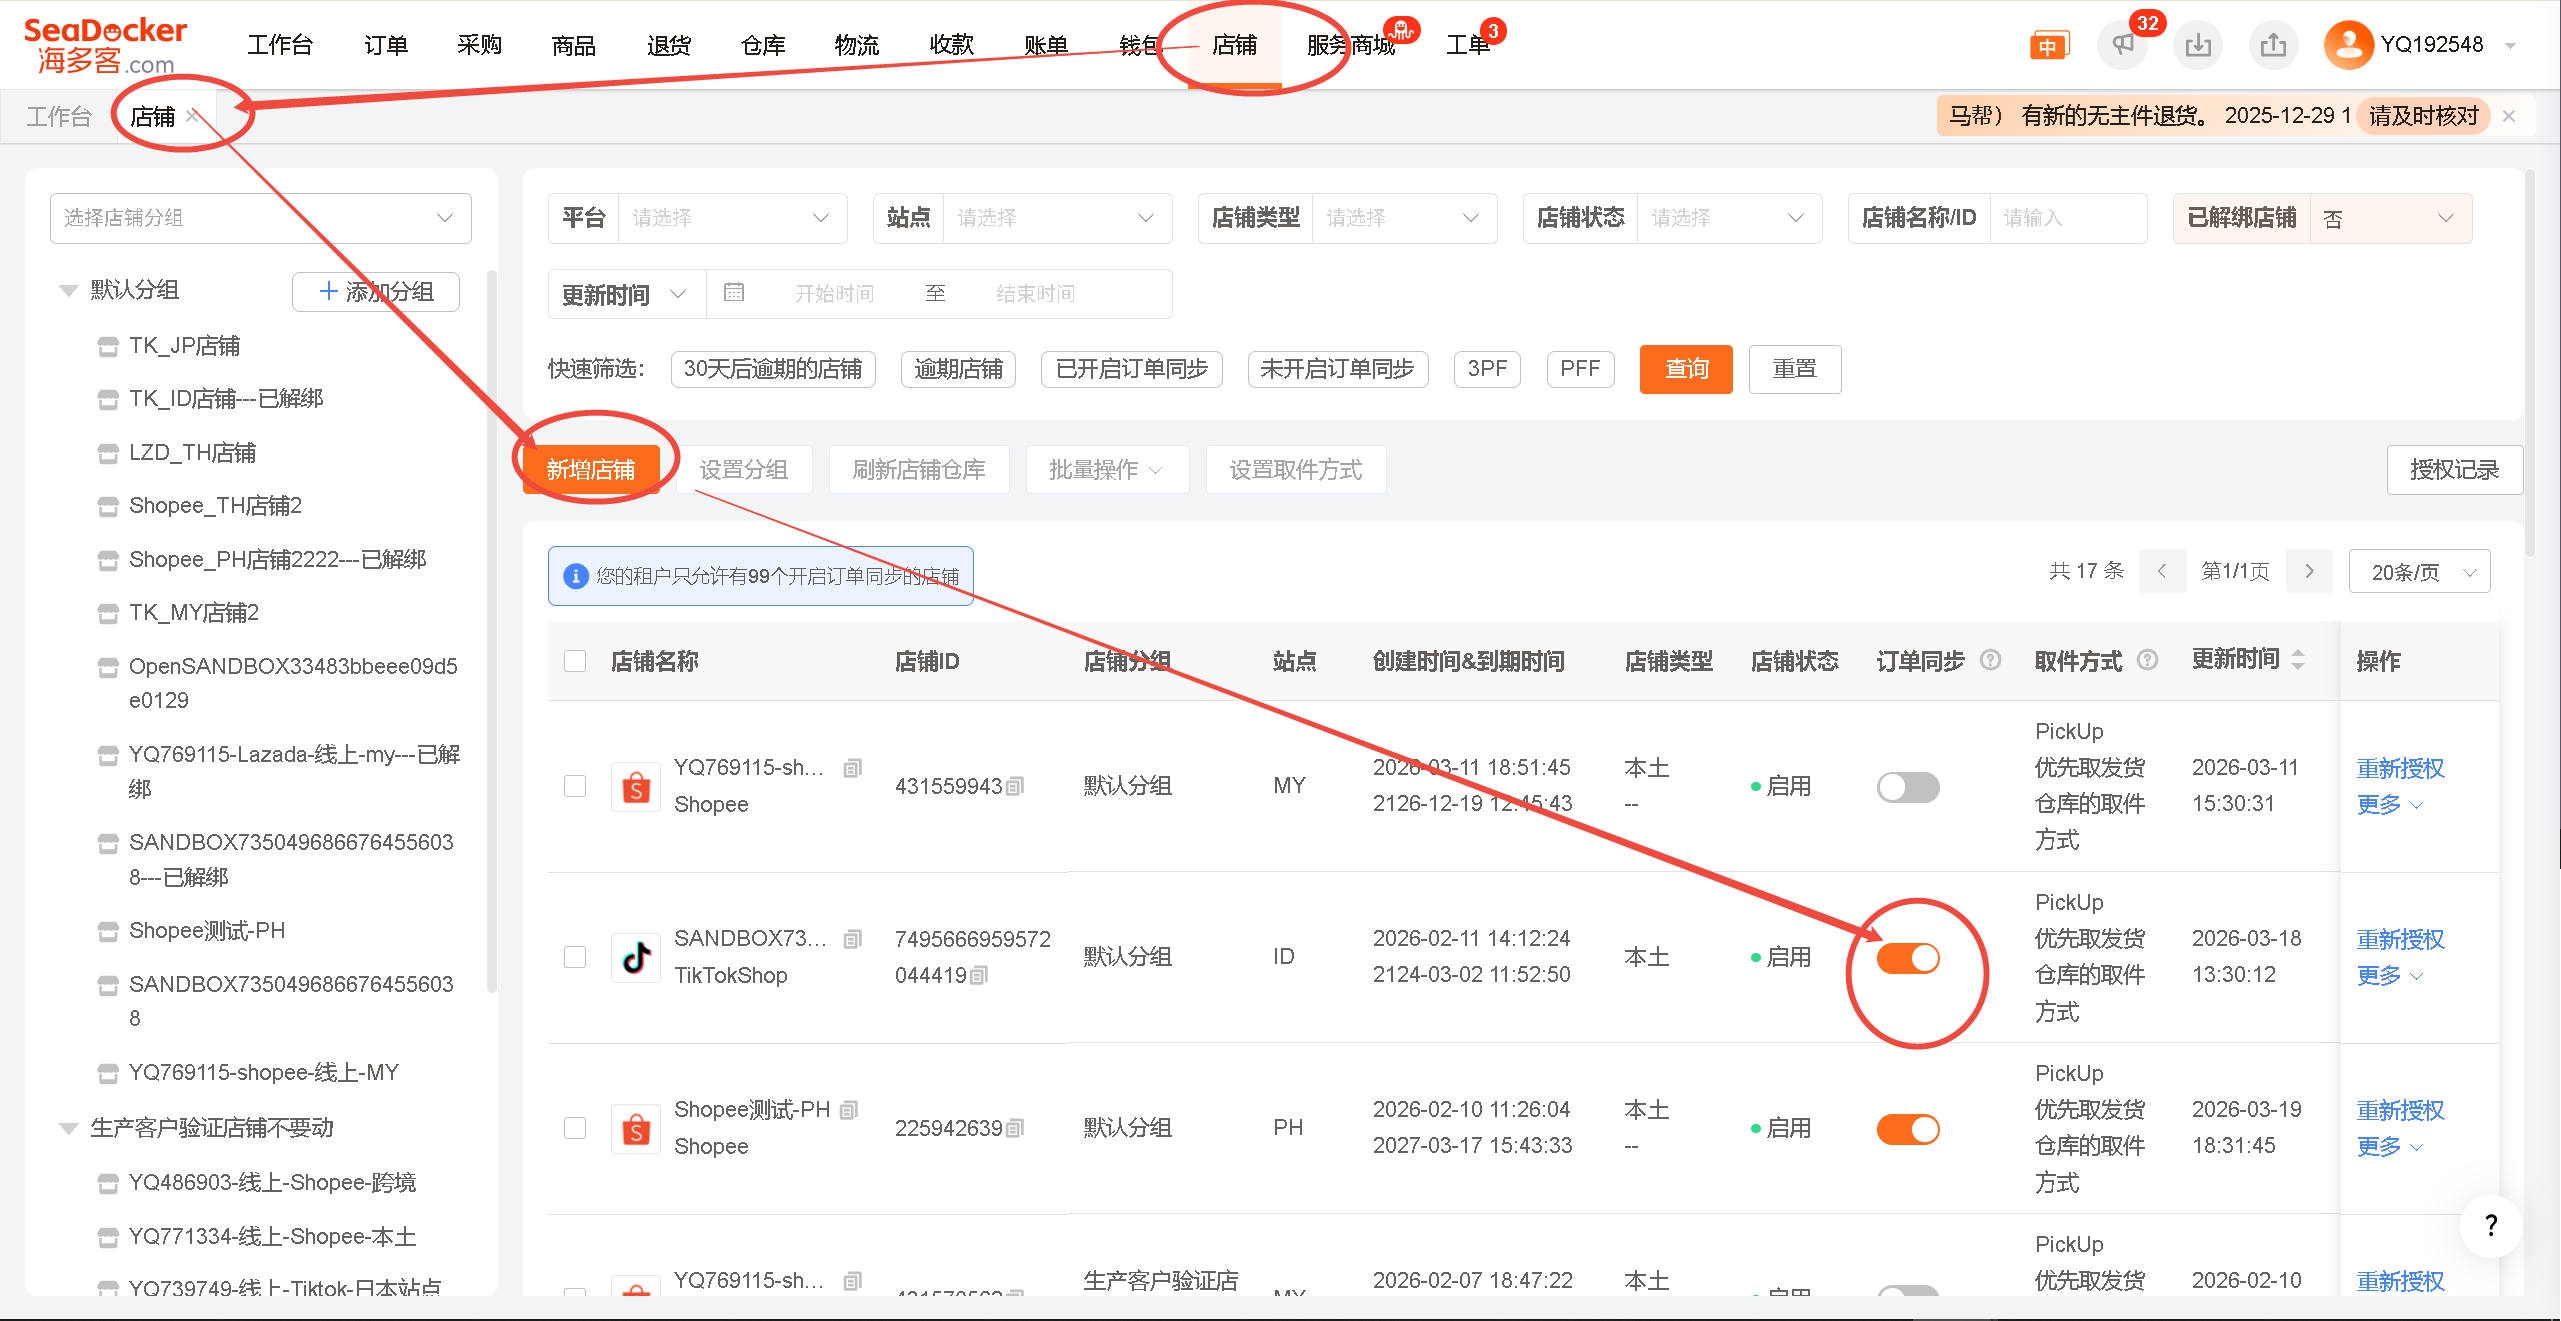Click the copy icon beside store ID 431559943
This screenshot has height=1321, width=2561.
(x=1015, y=787)
